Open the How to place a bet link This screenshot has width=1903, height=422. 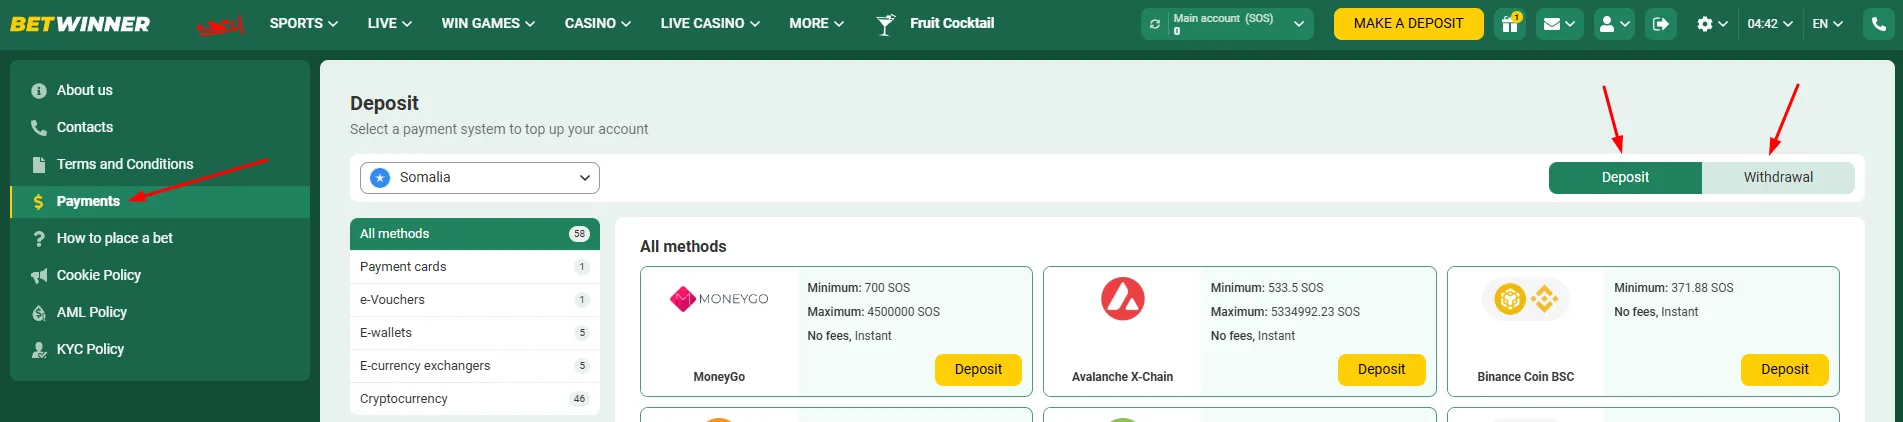[115, 239]
